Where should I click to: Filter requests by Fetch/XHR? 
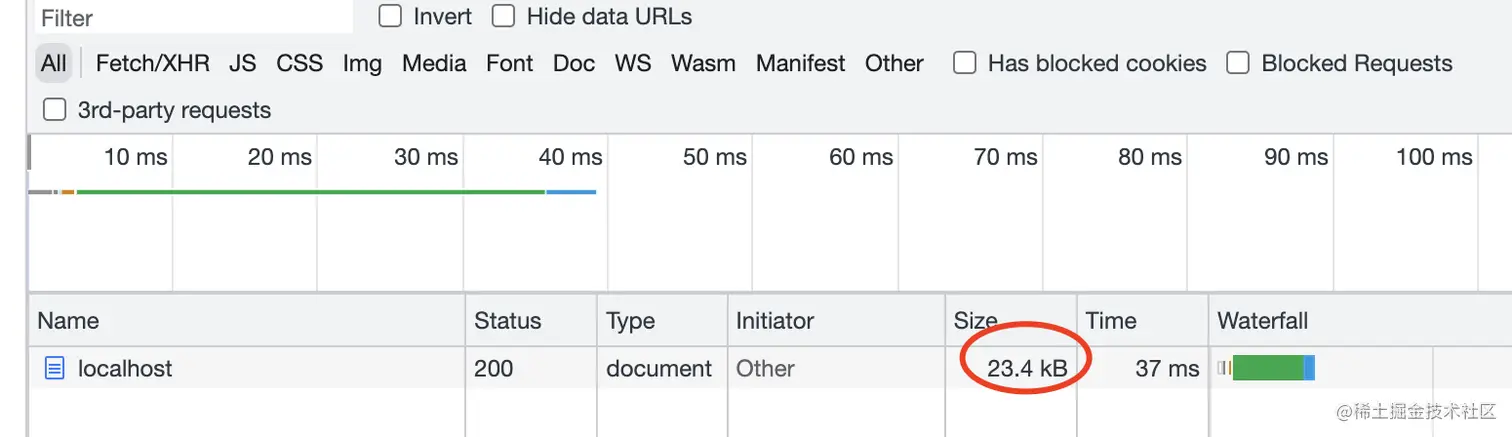coord(152,63)
